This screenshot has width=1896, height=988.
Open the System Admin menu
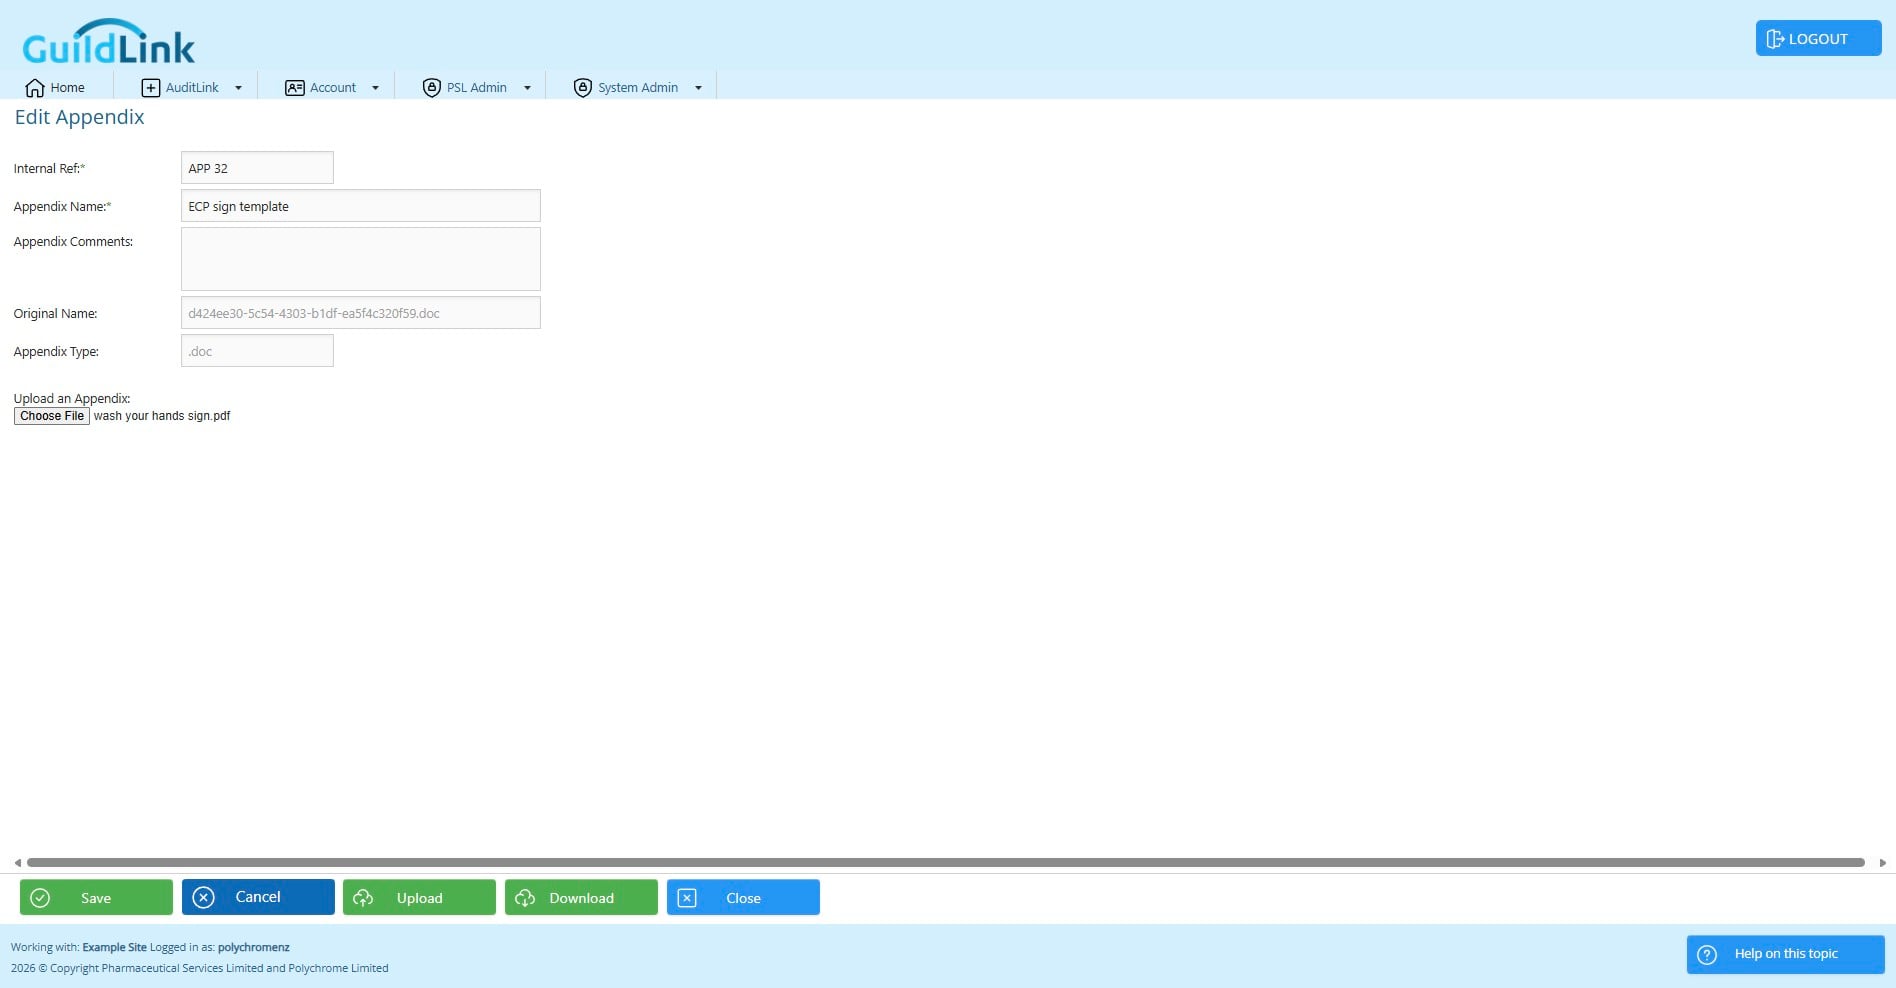(637, 88)
